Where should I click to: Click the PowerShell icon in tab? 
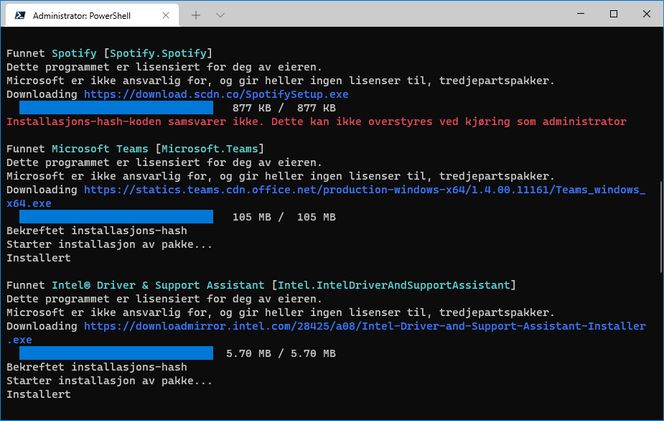[19, 16]
